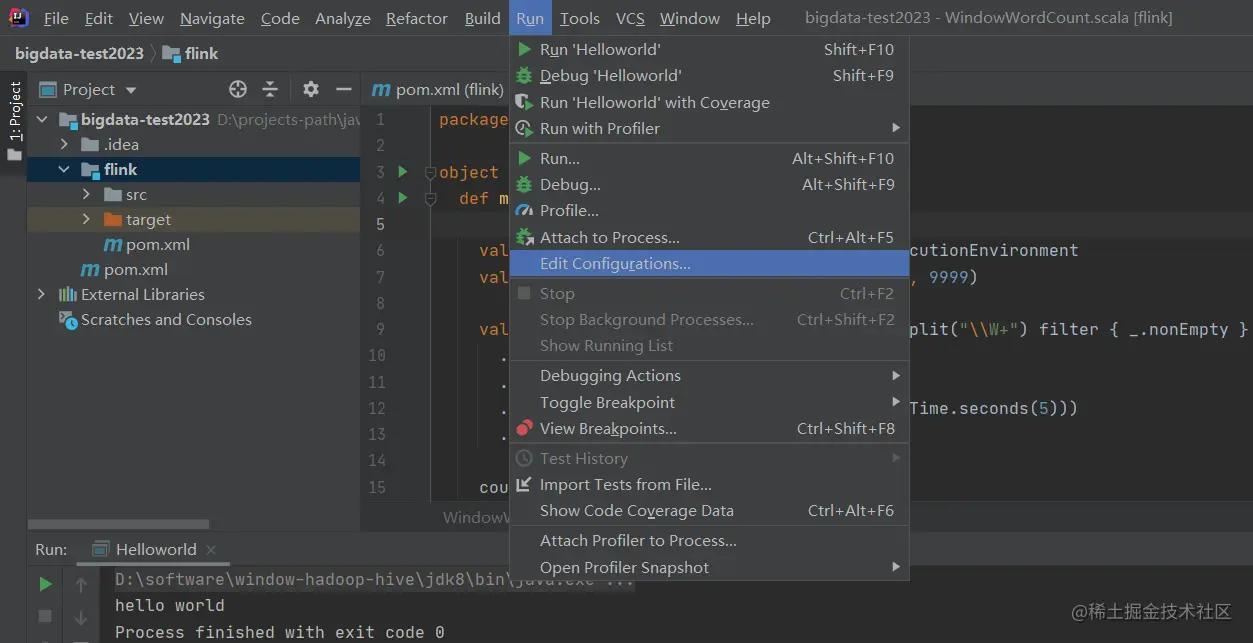Open Project view dropdown
The image size is (1253, 643).
coord(88,89)
